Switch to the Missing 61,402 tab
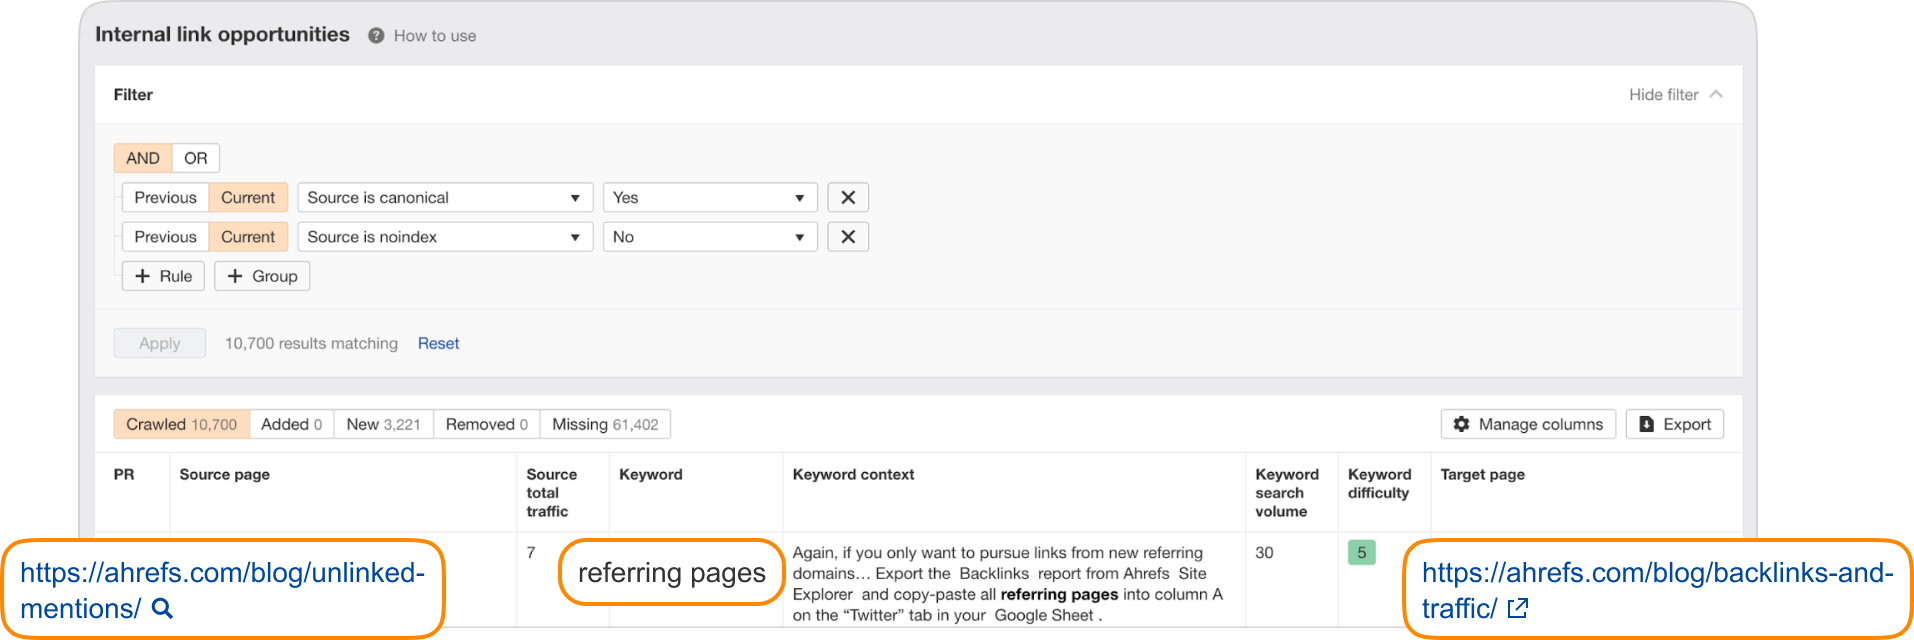The width and height of the screenshot is (1914, 640). [605, 425]
